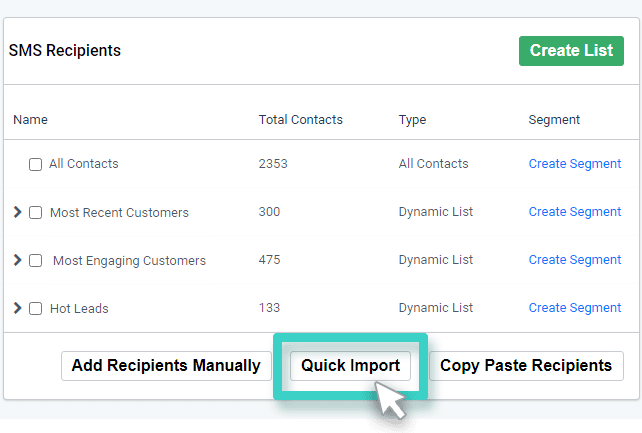
Task: Open Create Segment for Most Recent Customers
Action: coord(575,212)
